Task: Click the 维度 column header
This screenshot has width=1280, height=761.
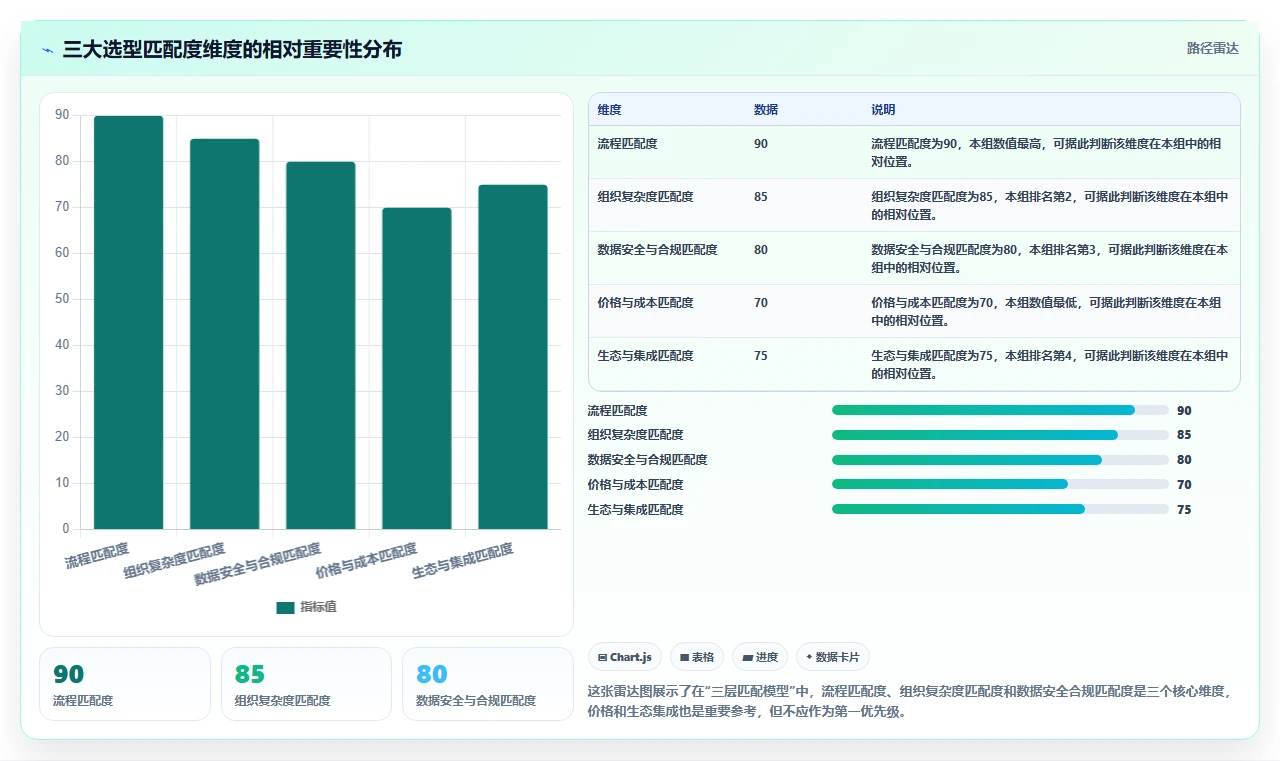Action: (609, 109)
